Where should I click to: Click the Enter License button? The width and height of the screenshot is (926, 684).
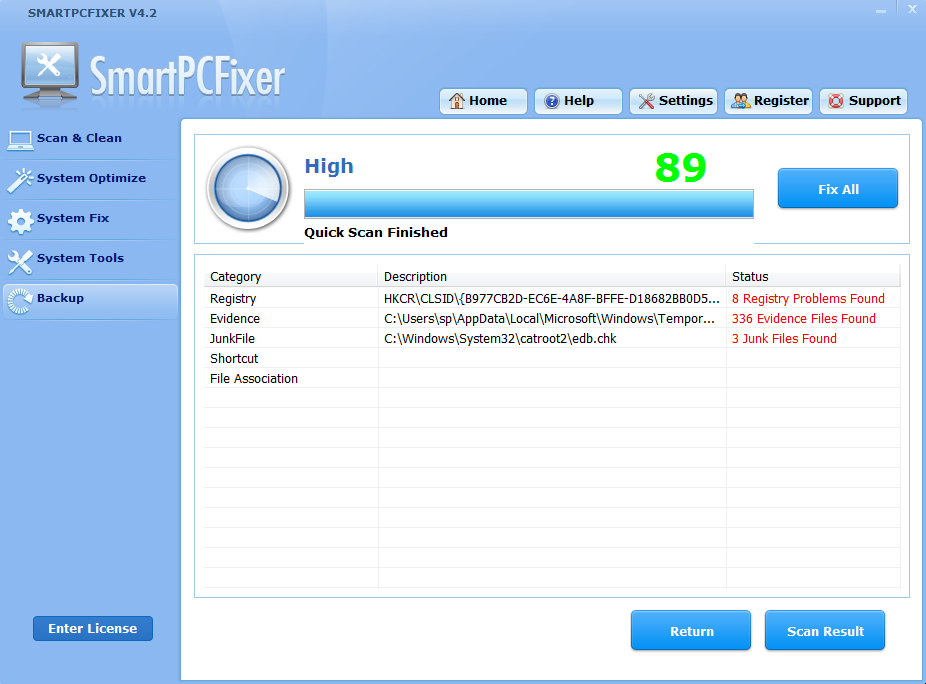pos(92,628)
